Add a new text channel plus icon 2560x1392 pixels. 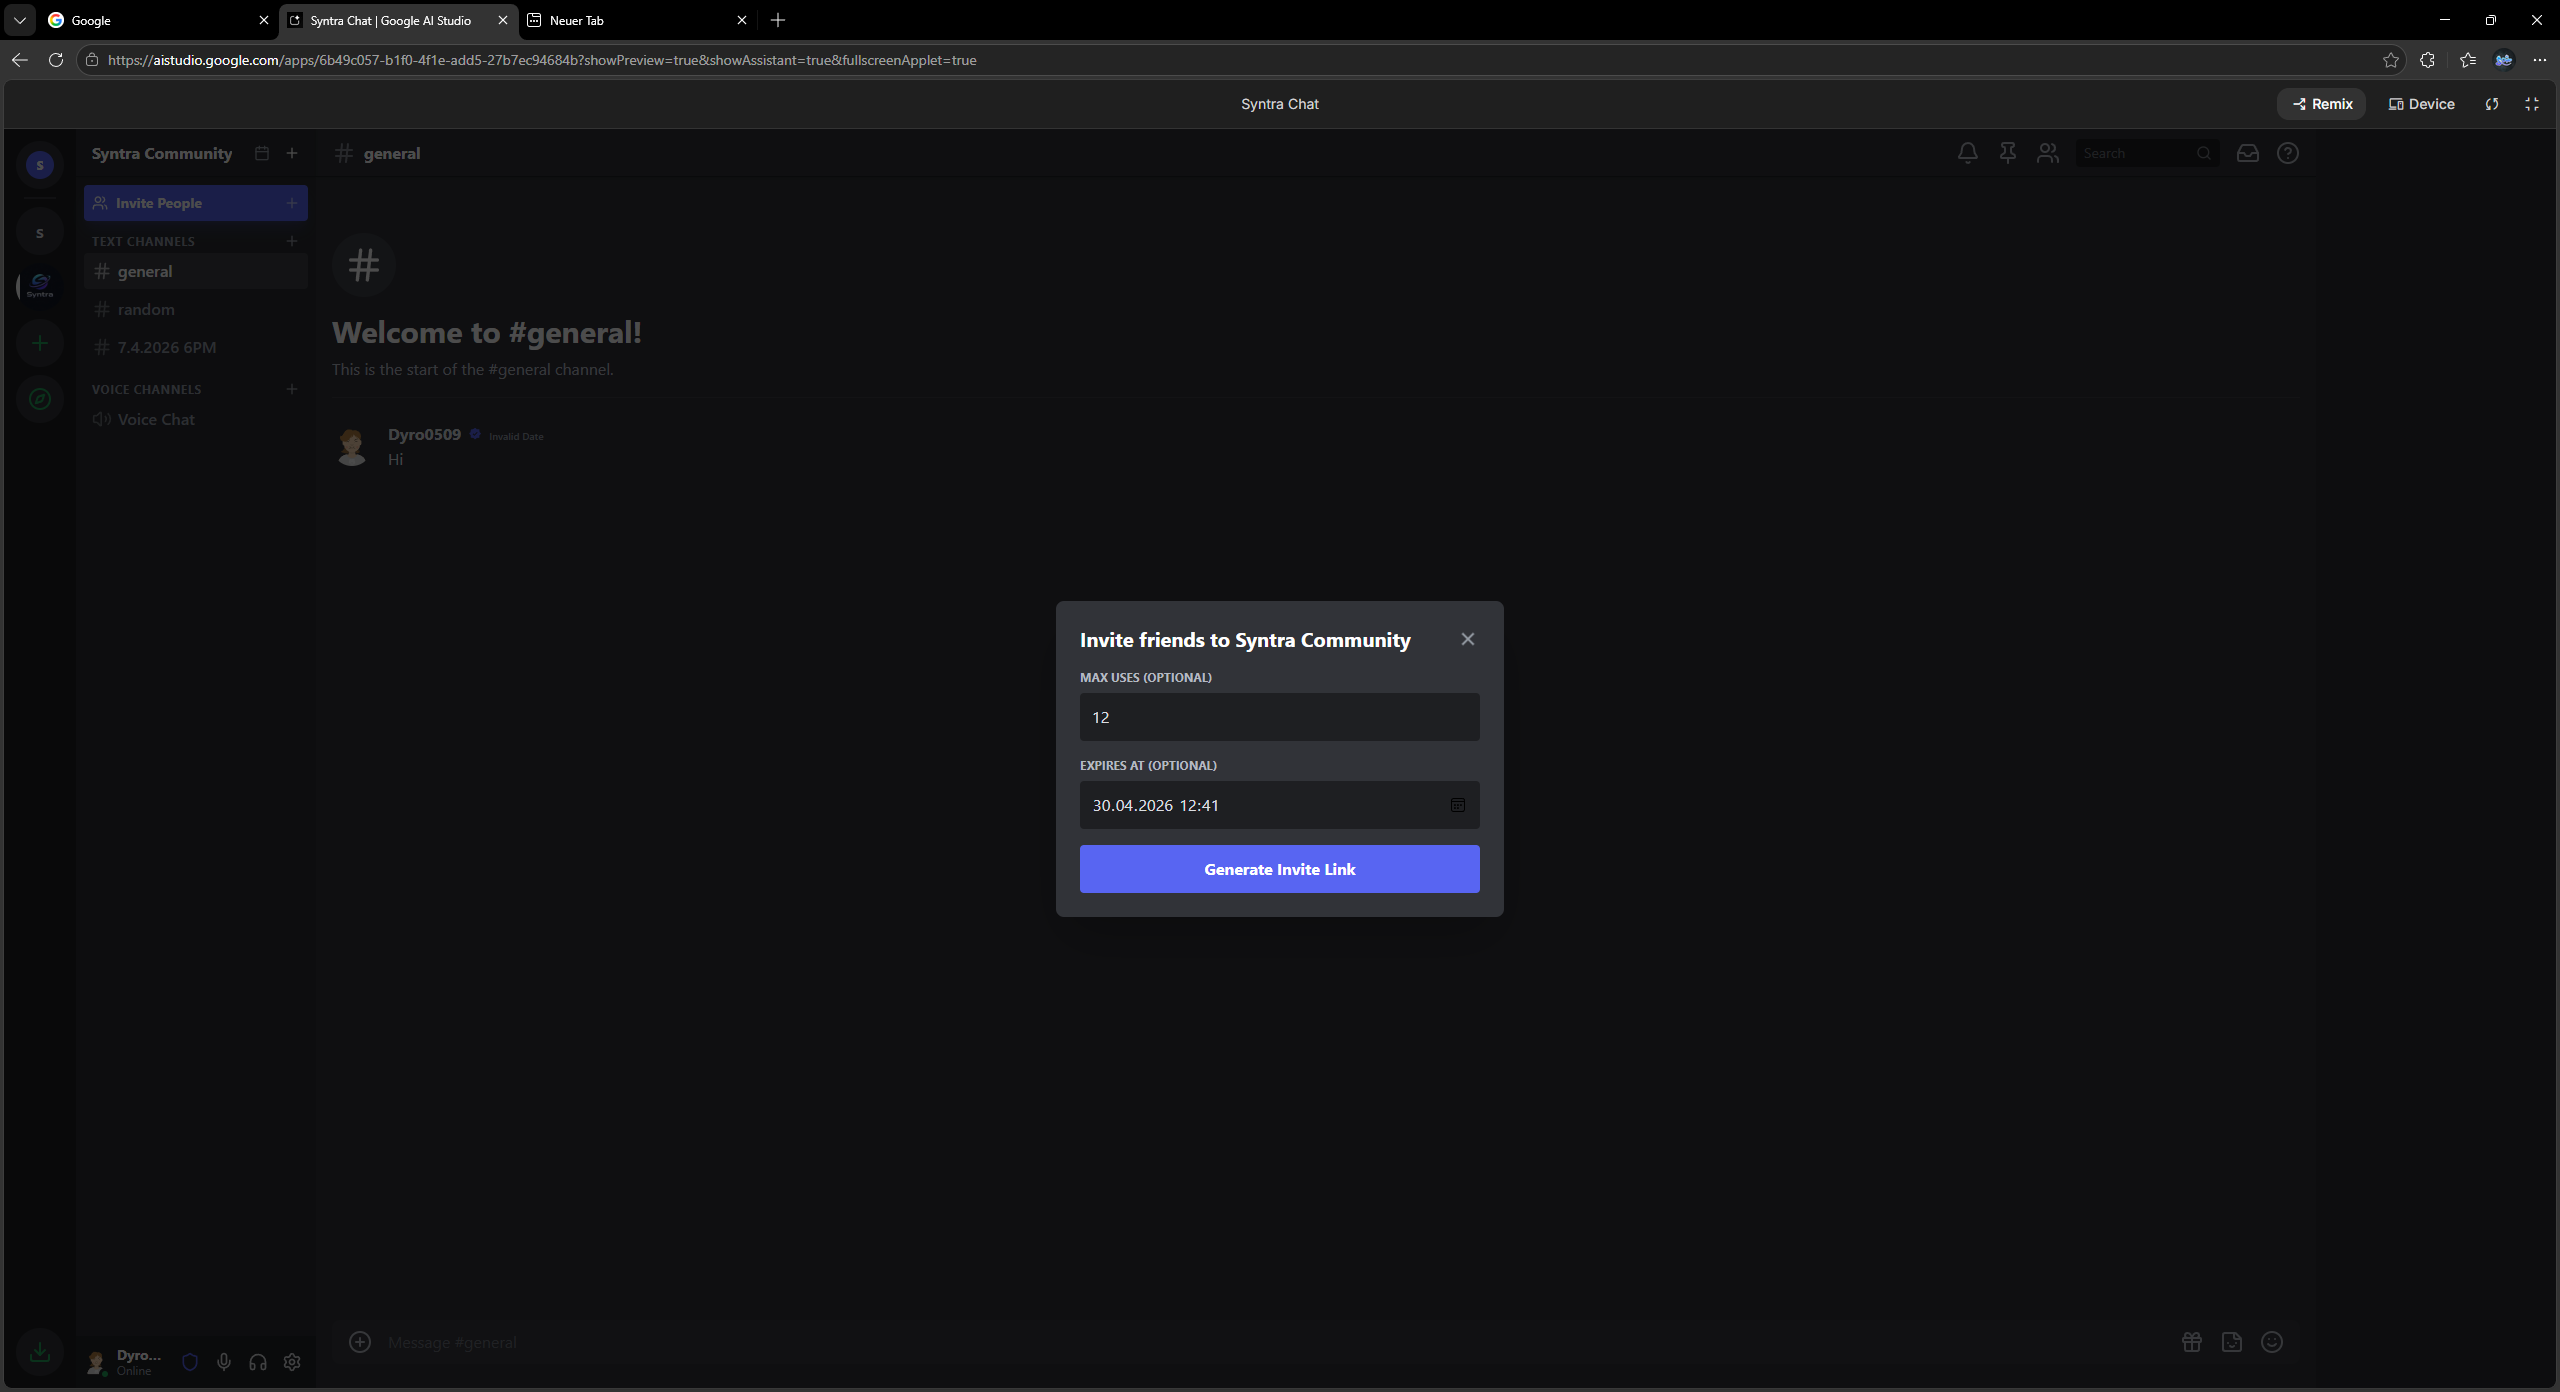pos(292,241)
